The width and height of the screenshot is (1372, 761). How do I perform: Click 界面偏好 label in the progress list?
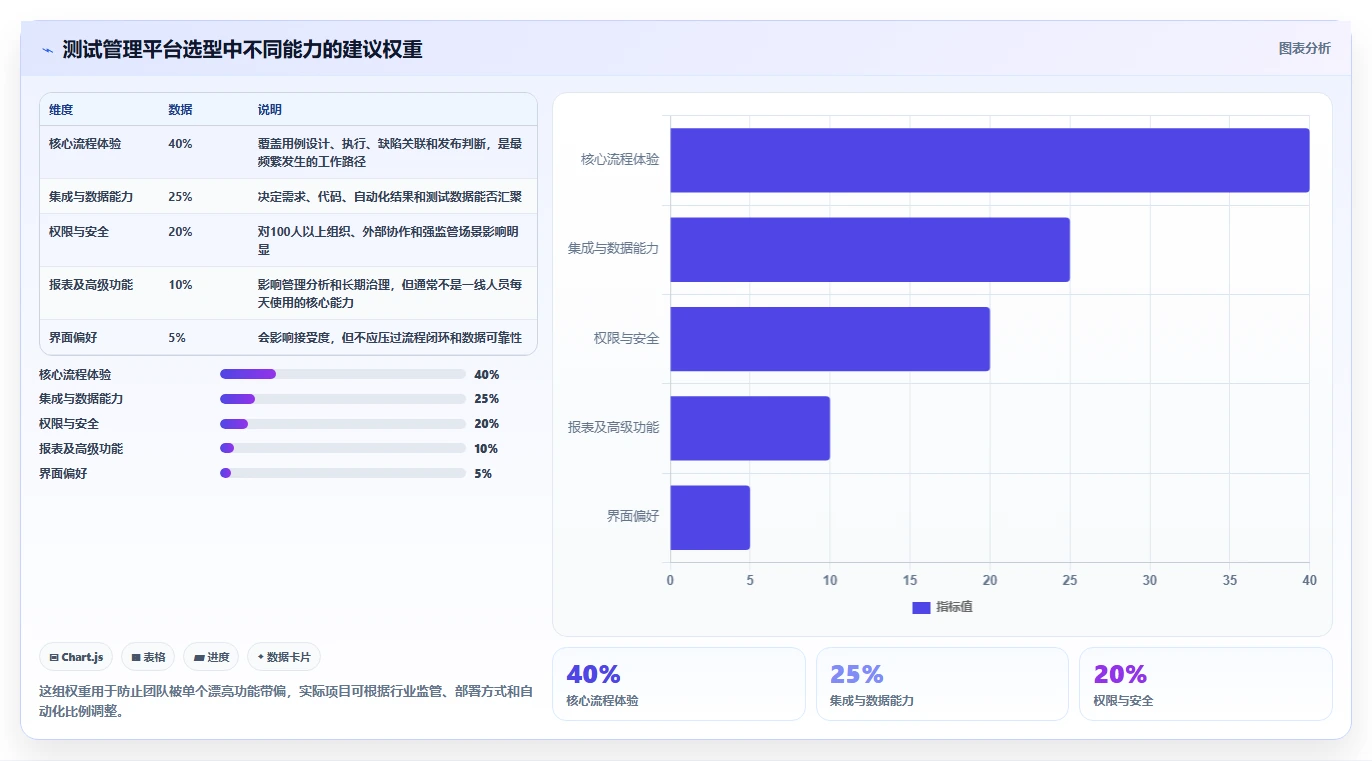tap(63, 474)
